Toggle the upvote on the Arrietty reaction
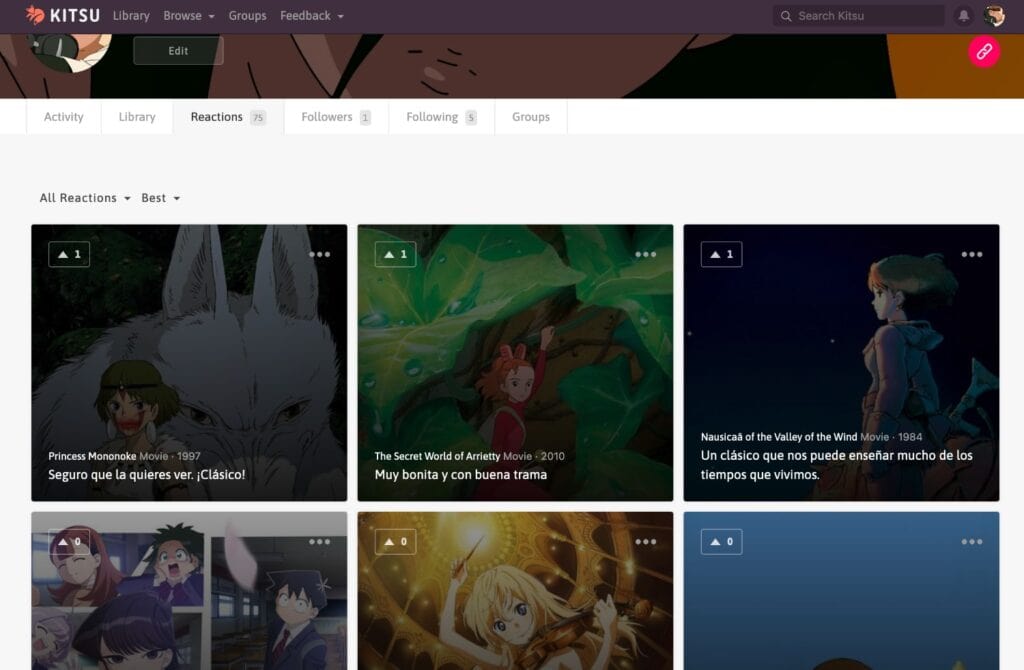This screenshot has width=1024, height=670. pos(395,254)
